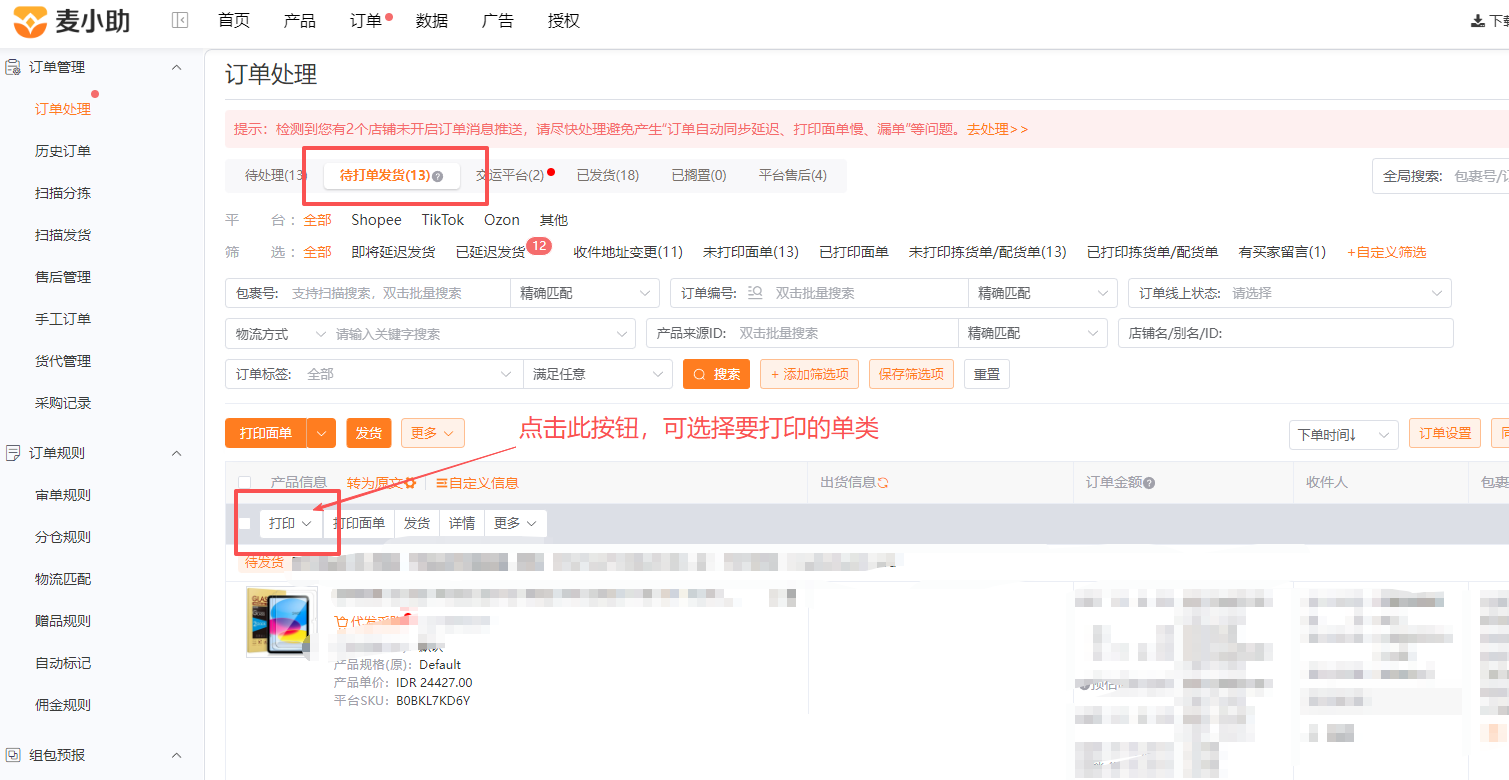Click the 保存筛选项 button
The image size is (1509, 780).
(911, 374)
